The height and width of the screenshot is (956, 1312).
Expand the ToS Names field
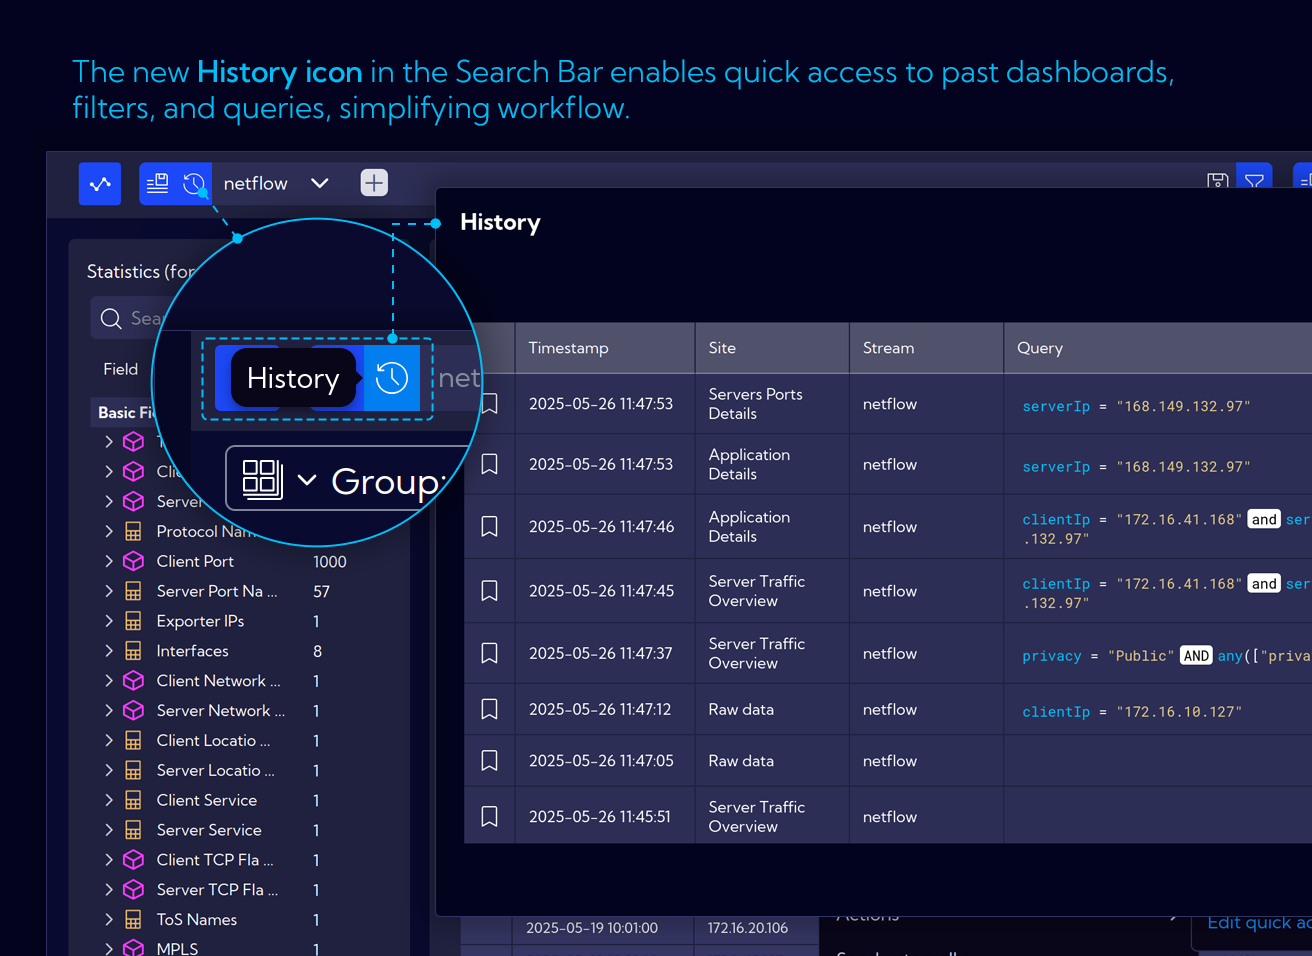click(x=109, y=919)
